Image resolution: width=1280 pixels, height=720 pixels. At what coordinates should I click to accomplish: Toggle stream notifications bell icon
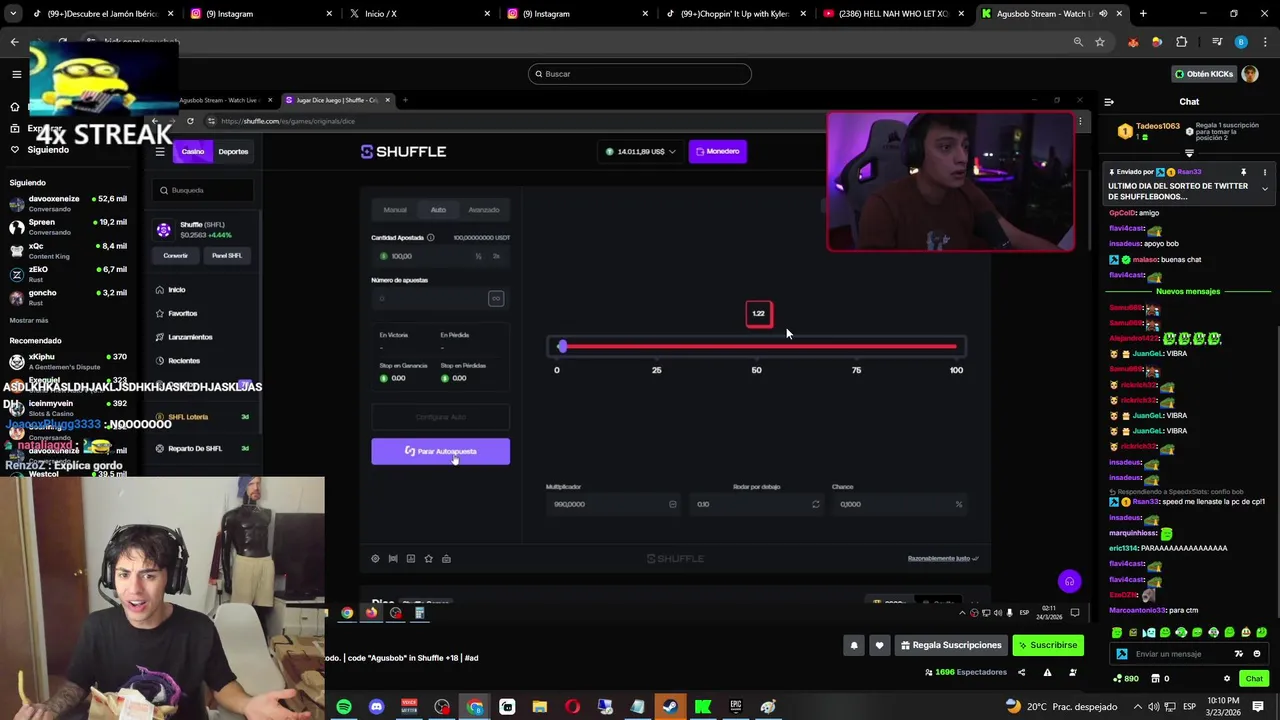pyautogui.click(x=854, y=646)
